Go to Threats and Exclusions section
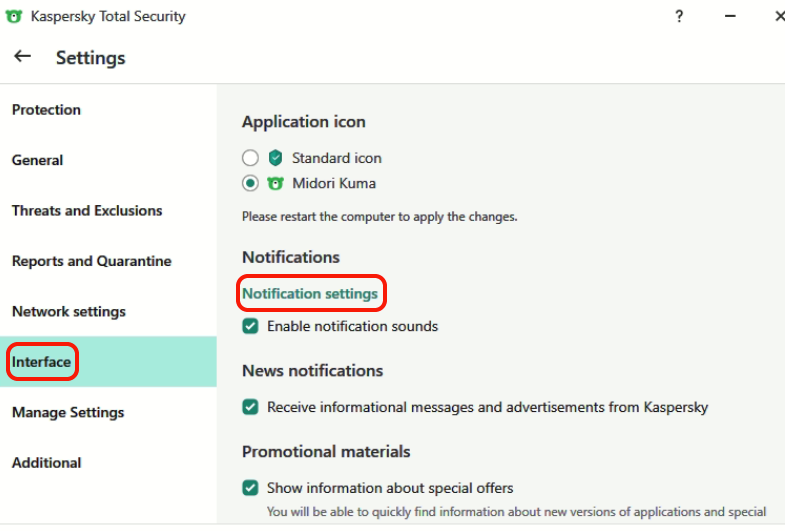This screenshot has width=785, height=531. 87,211
